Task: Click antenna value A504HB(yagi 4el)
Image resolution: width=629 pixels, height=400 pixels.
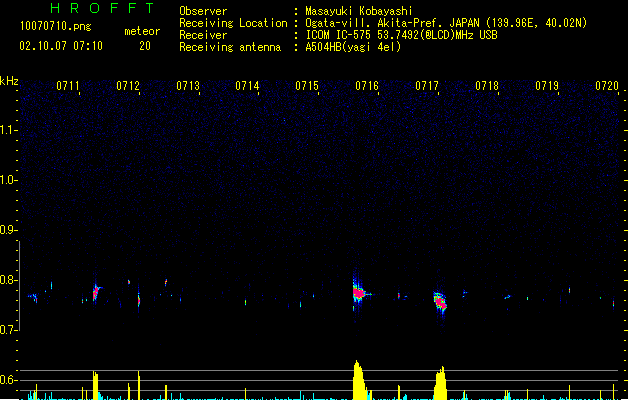Action: 353,47
